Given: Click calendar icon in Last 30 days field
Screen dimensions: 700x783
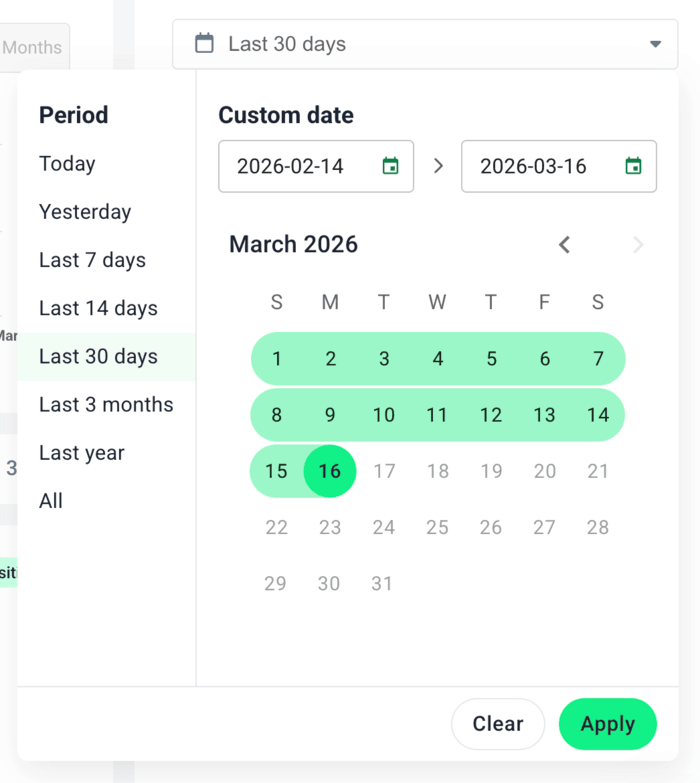Looking at the screenshot, I should (204, 43).
